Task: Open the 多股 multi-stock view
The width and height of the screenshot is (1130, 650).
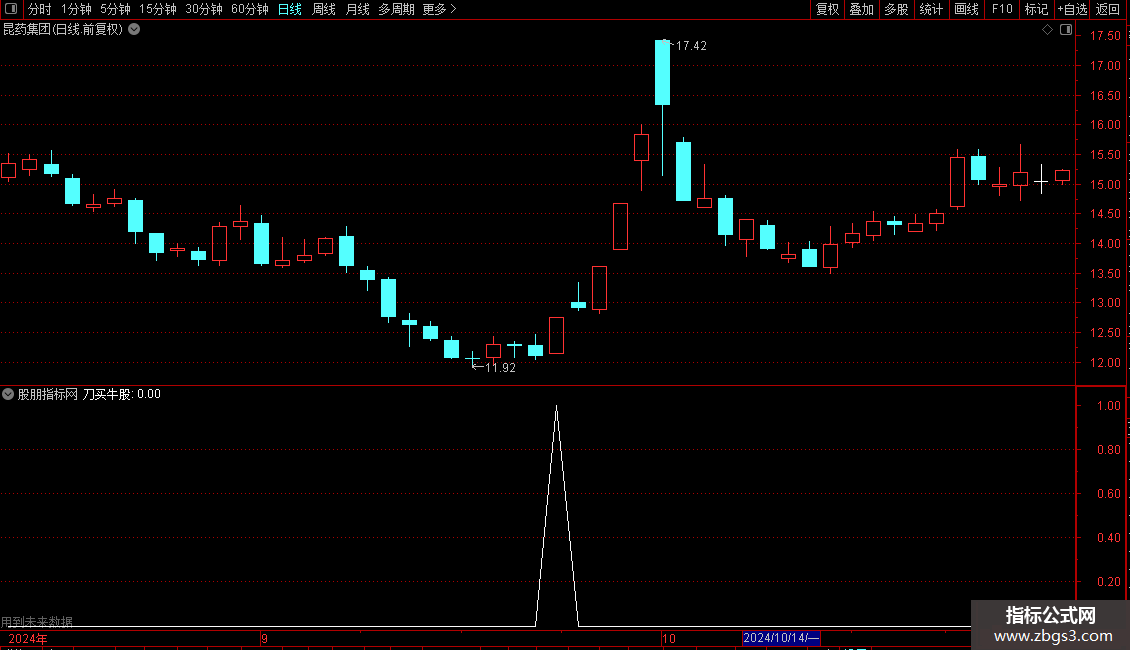Action: 896,9
